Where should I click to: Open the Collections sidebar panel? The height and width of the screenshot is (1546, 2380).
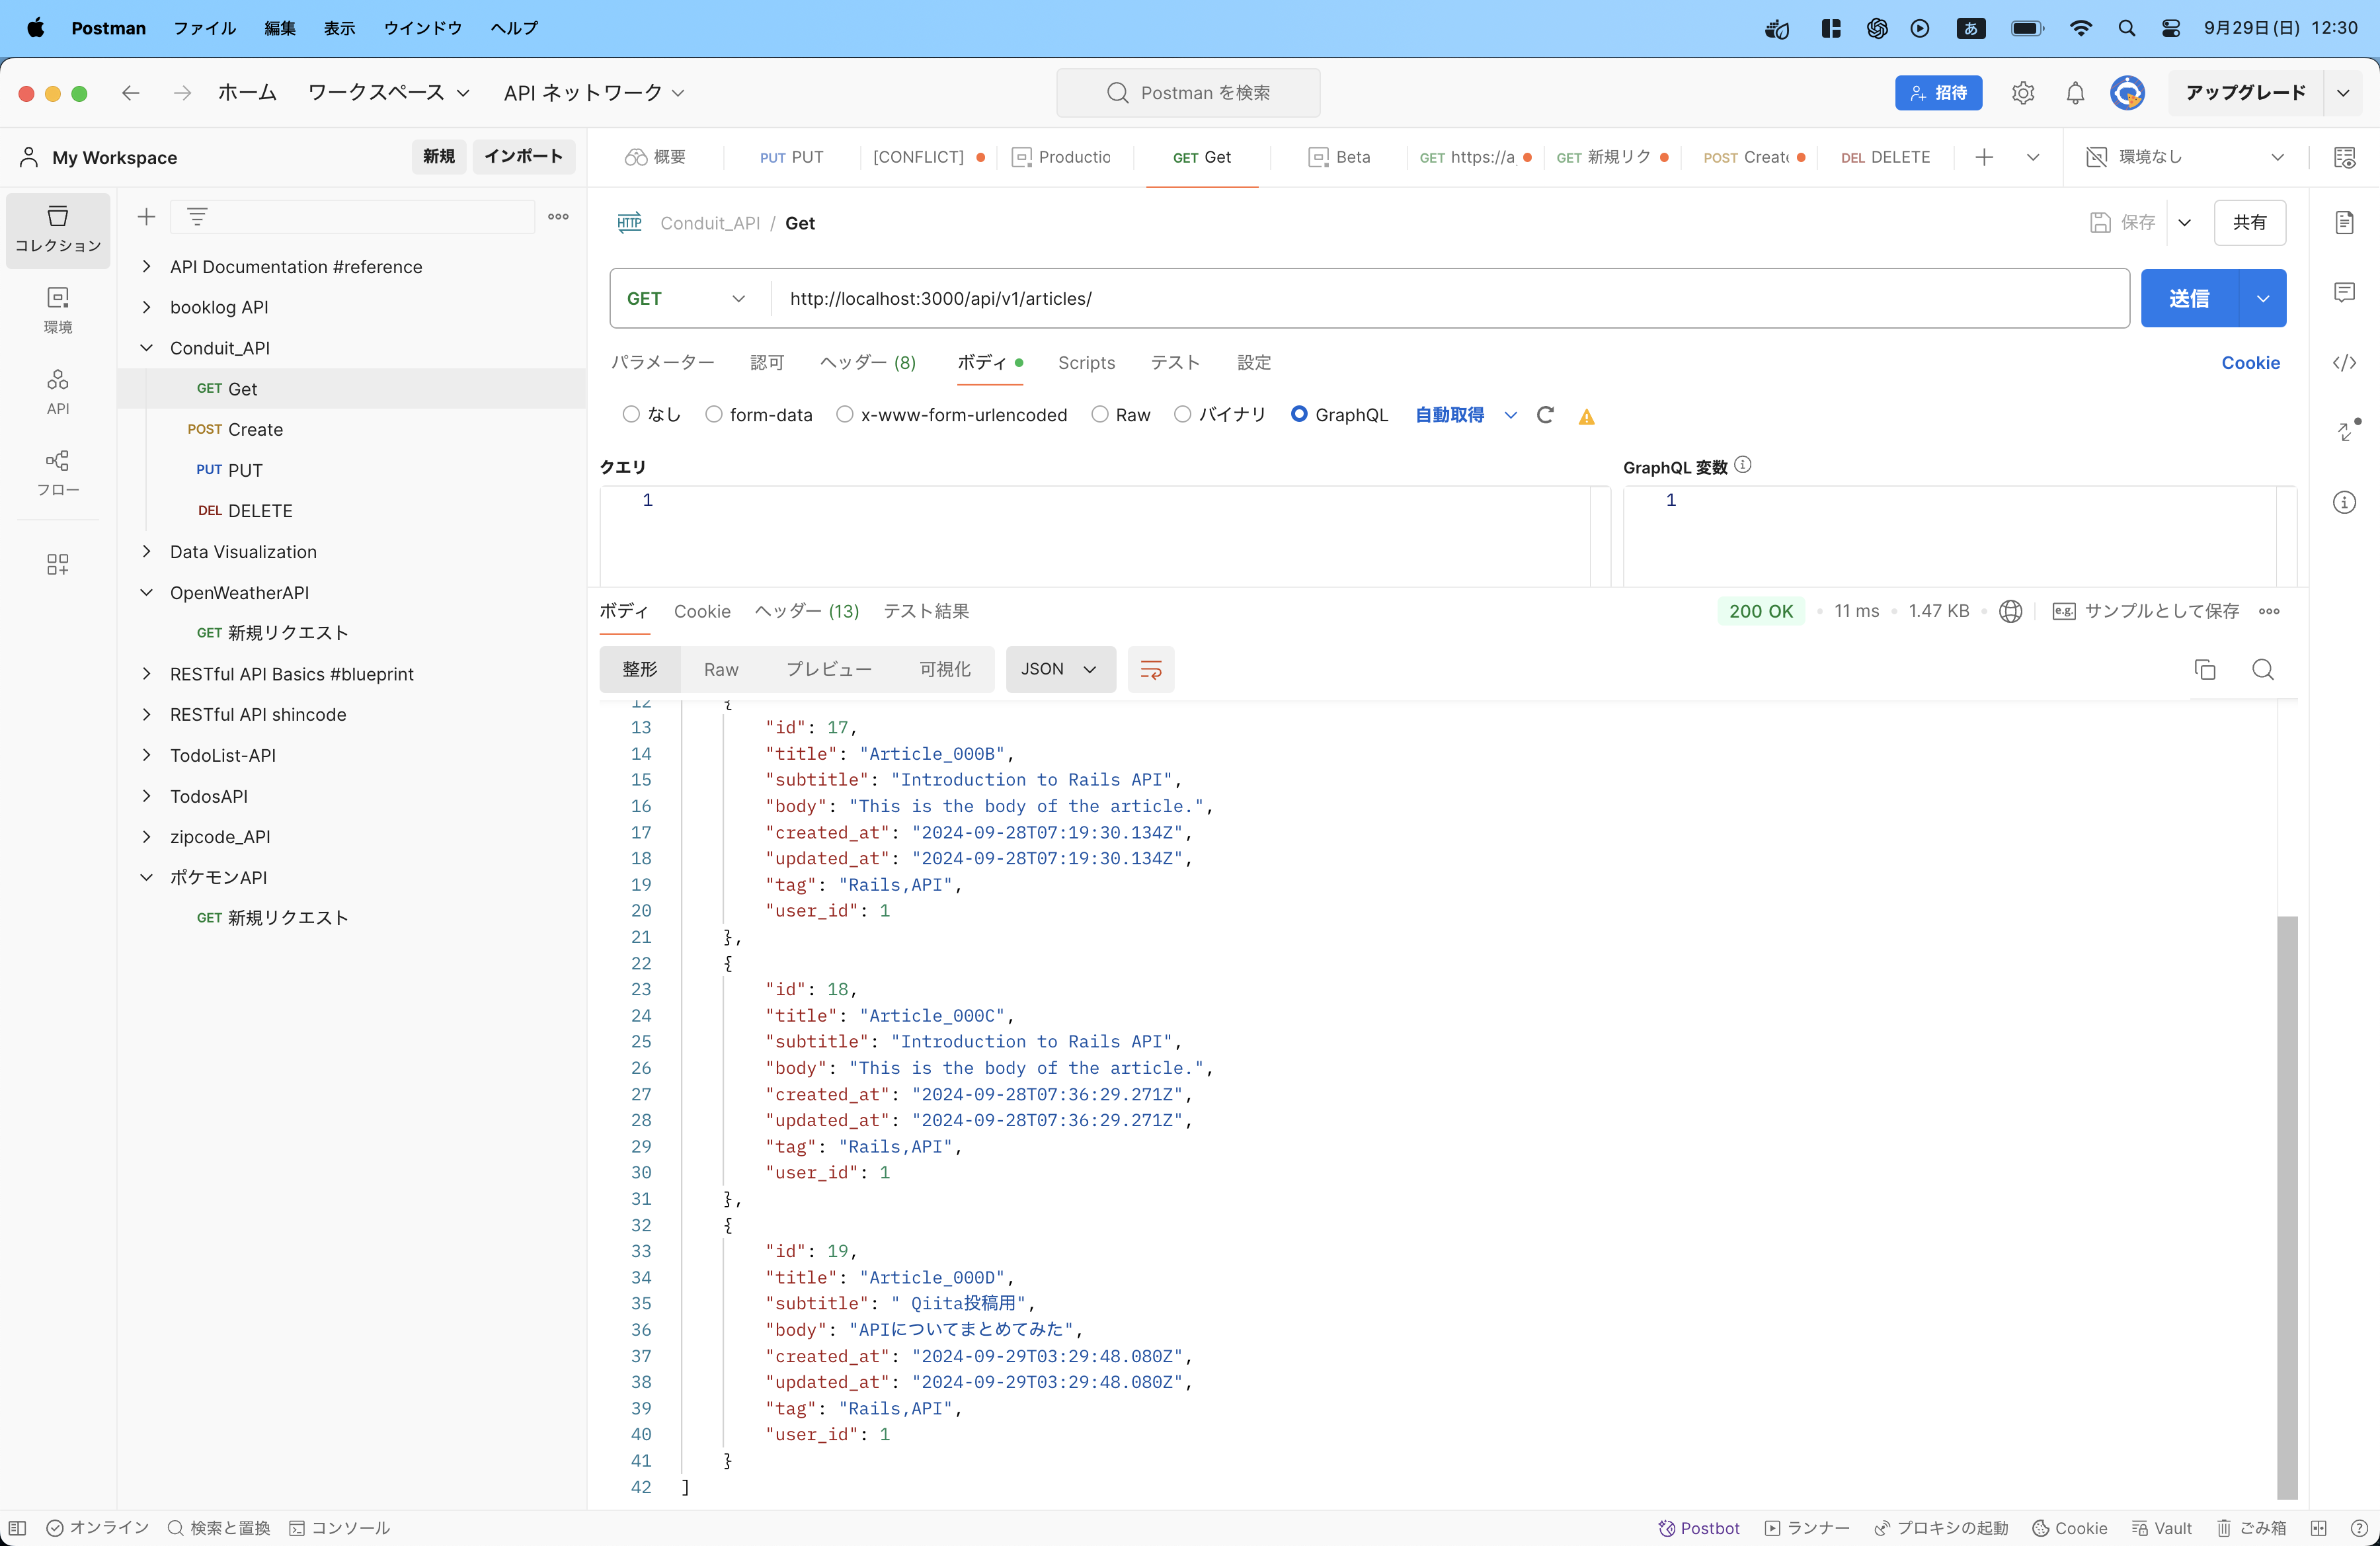(x=58, y=229)
